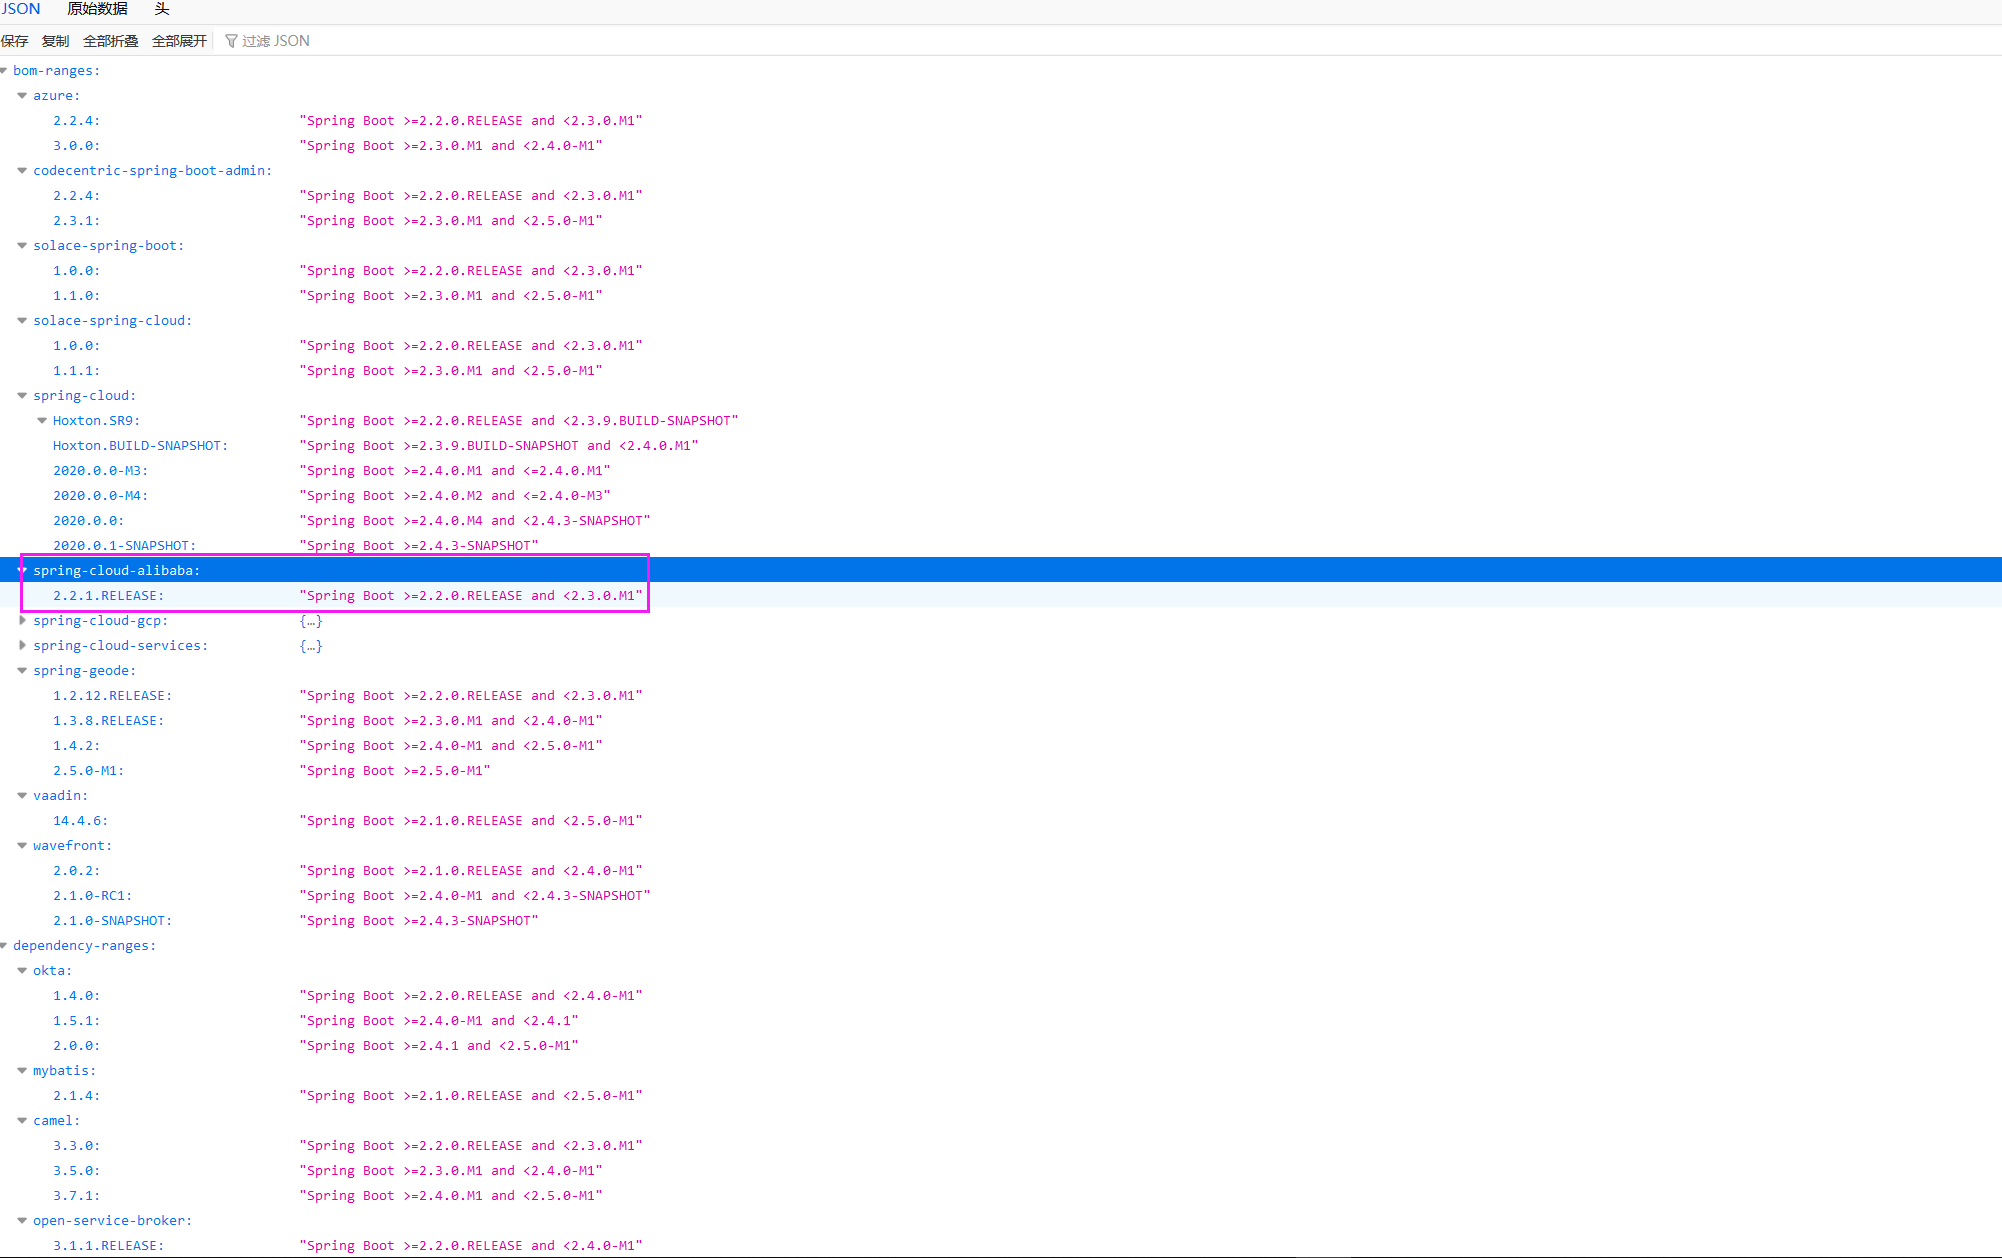Open the 头 headers tab

(162, 9)
